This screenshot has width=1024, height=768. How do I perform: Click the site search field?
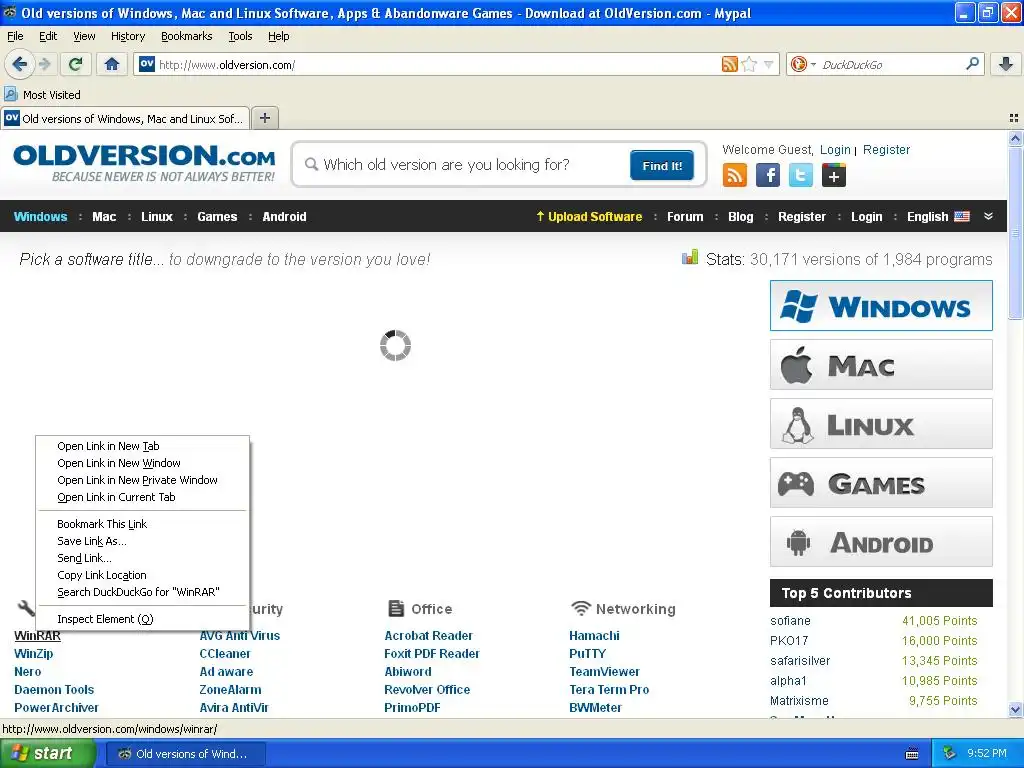(467, 165)
